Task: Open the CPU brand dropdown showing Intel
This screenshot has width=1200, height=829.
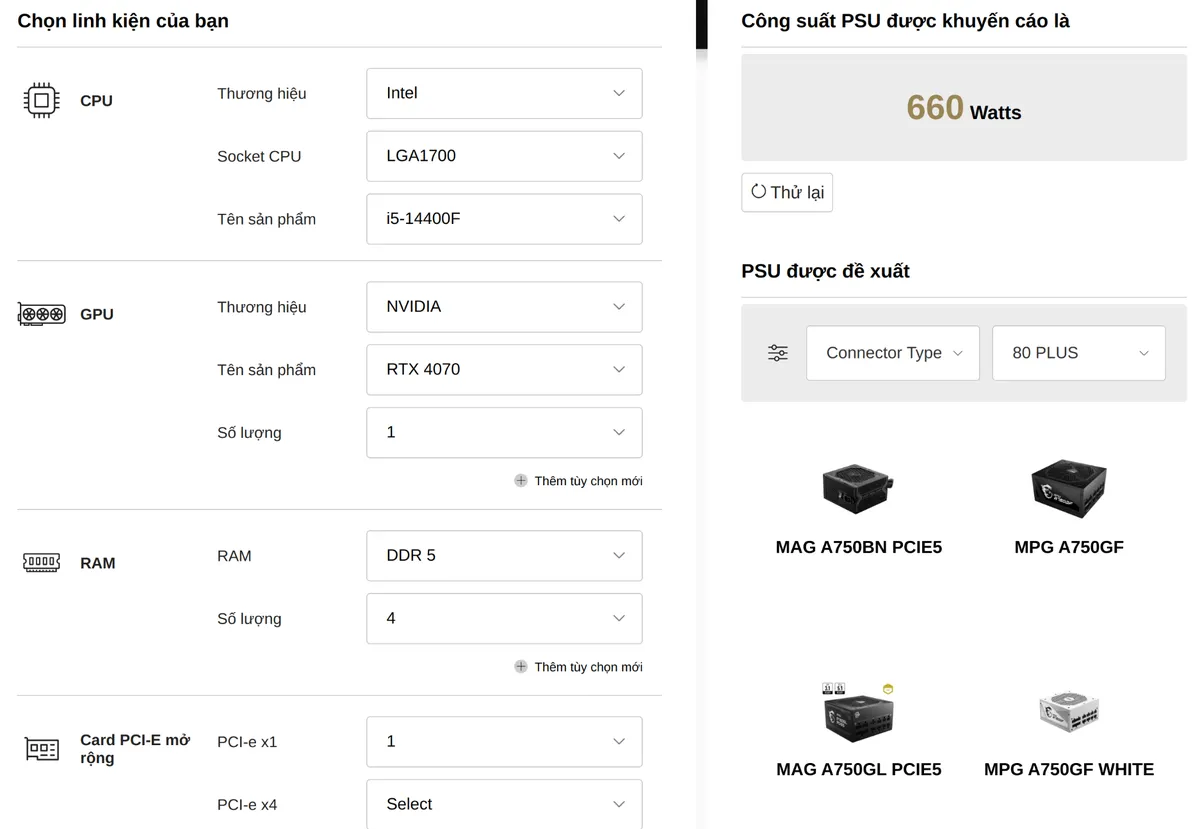Action: click(x=504, y=93)
